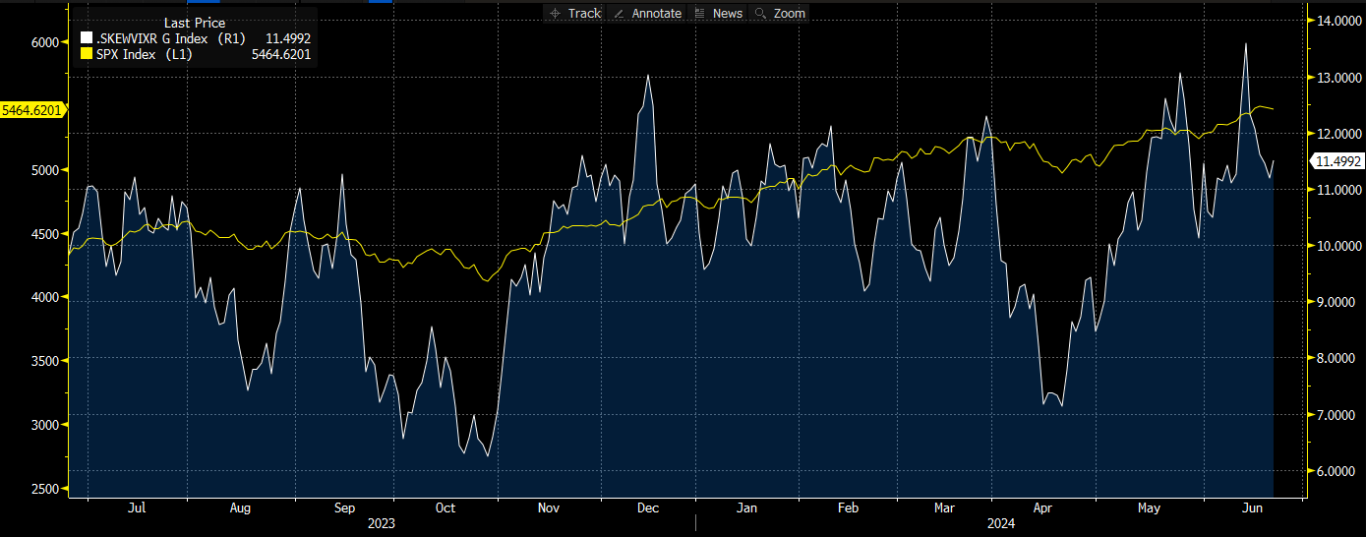Click the 14.0000 right axis label
This screenshot has height=537, width=1366.
(x=1337, y=20)
